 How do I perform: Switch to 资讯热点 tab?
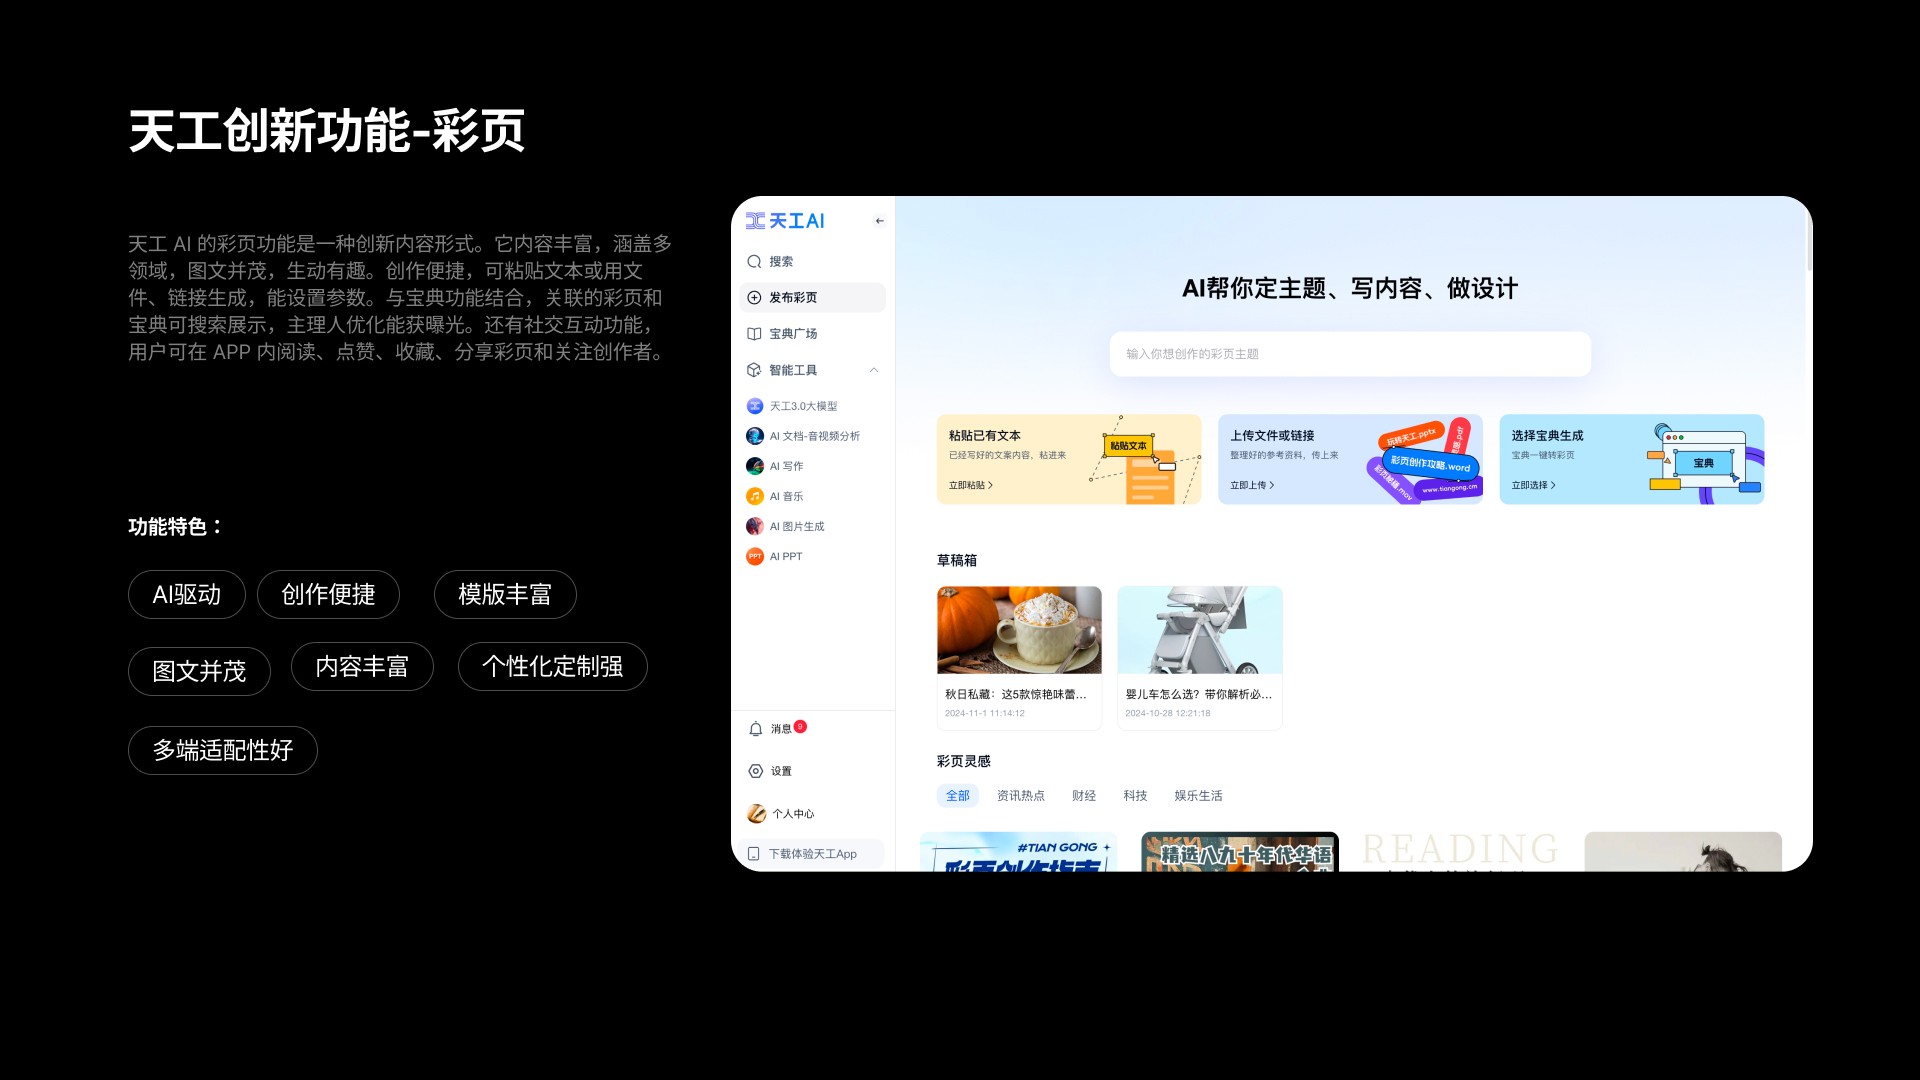pos(1020,796)
